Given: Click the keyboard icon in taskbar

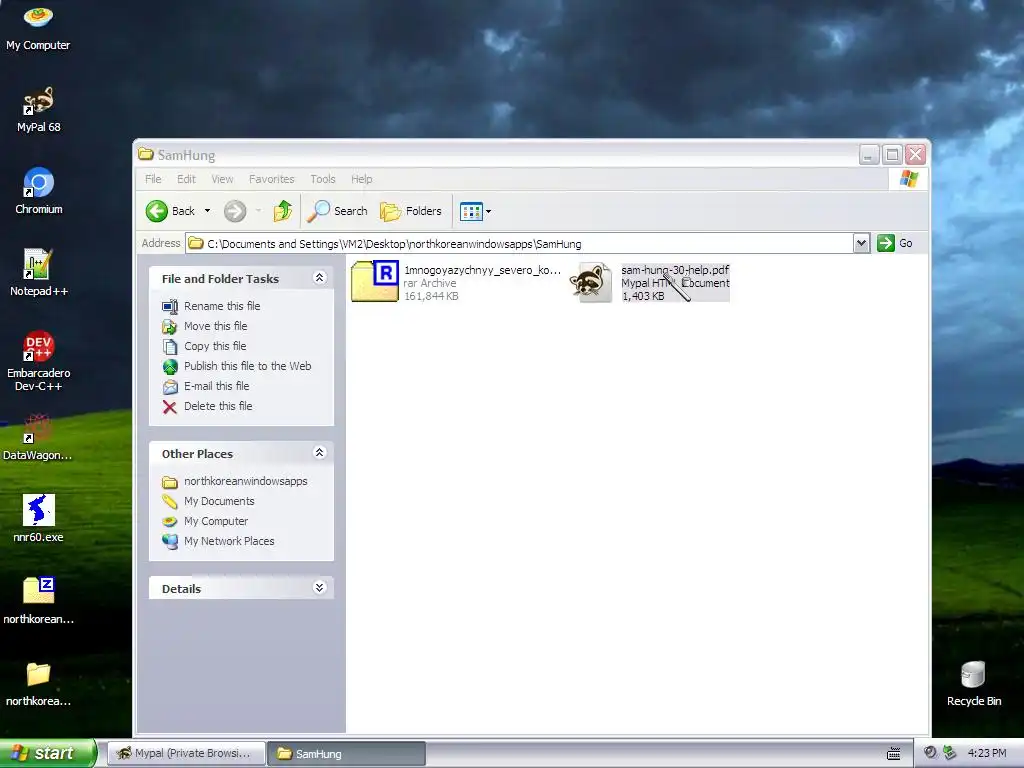Looking at the screenshot, I should click(x=894, y=754).
